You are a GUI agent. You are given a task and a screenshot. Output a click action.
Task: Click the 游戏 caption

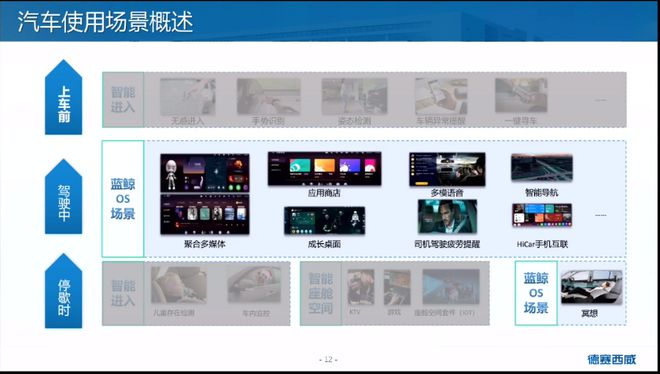click(394, 313)
